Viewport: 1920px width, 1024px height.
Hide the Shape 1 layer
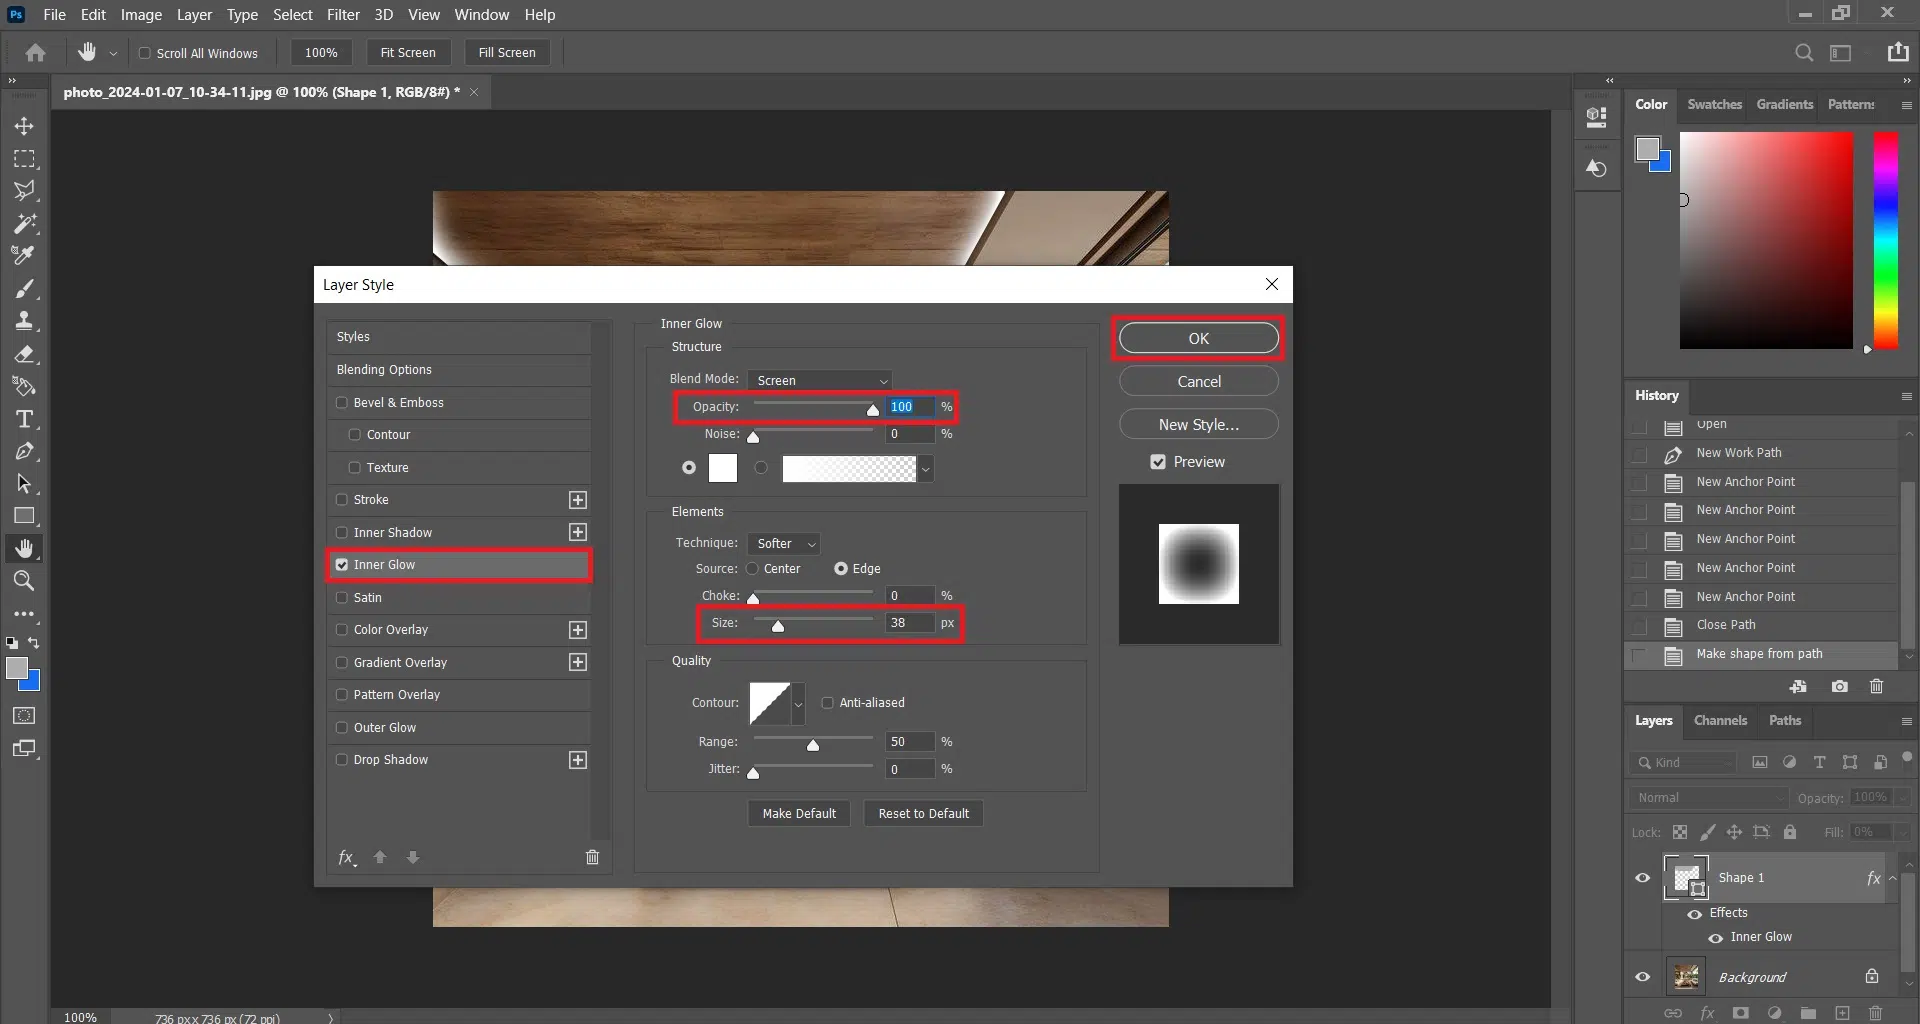[1642, 878]
